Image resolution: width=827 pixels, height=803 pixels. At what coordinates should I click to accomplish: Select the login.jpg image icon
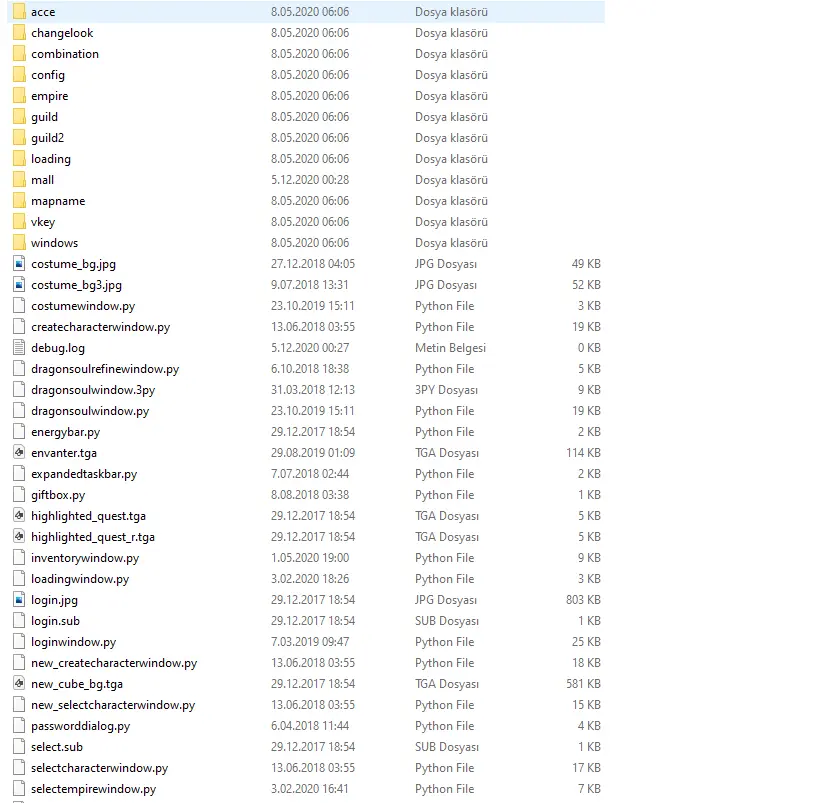point(19,600)
